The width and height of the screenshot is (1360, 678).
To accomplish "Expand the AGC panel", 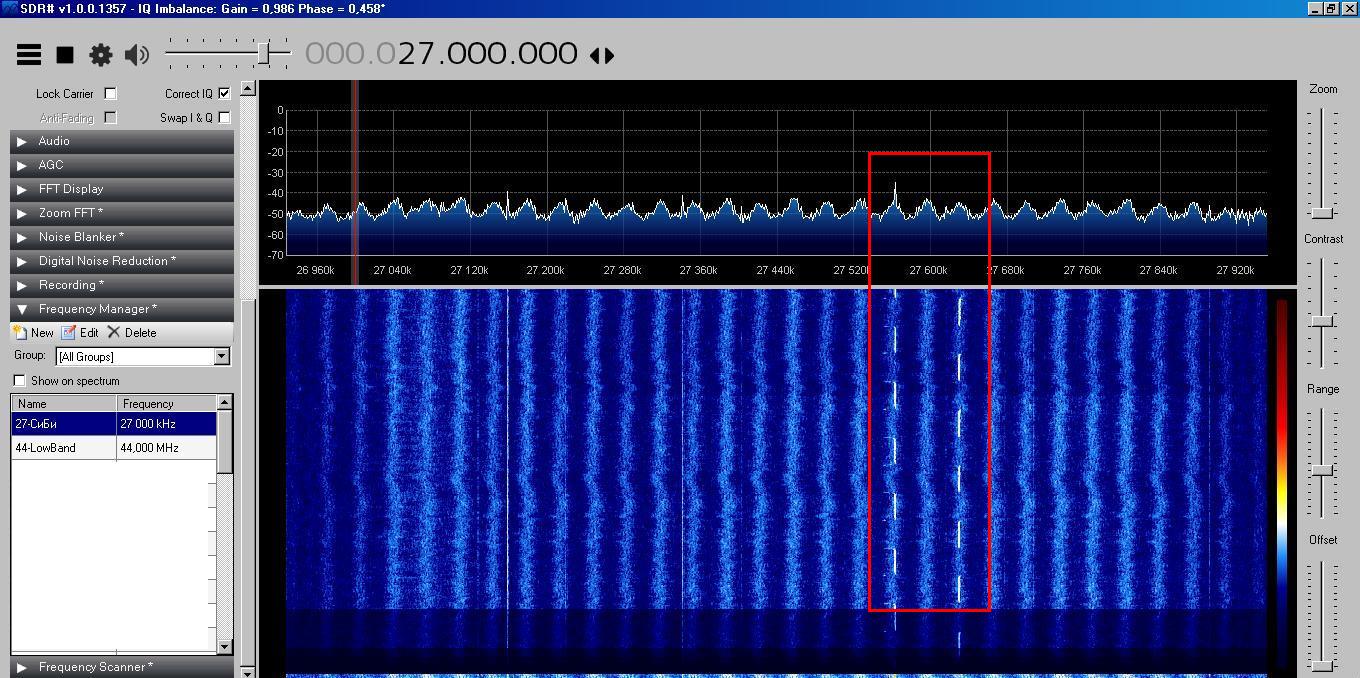I will point(122,165).
